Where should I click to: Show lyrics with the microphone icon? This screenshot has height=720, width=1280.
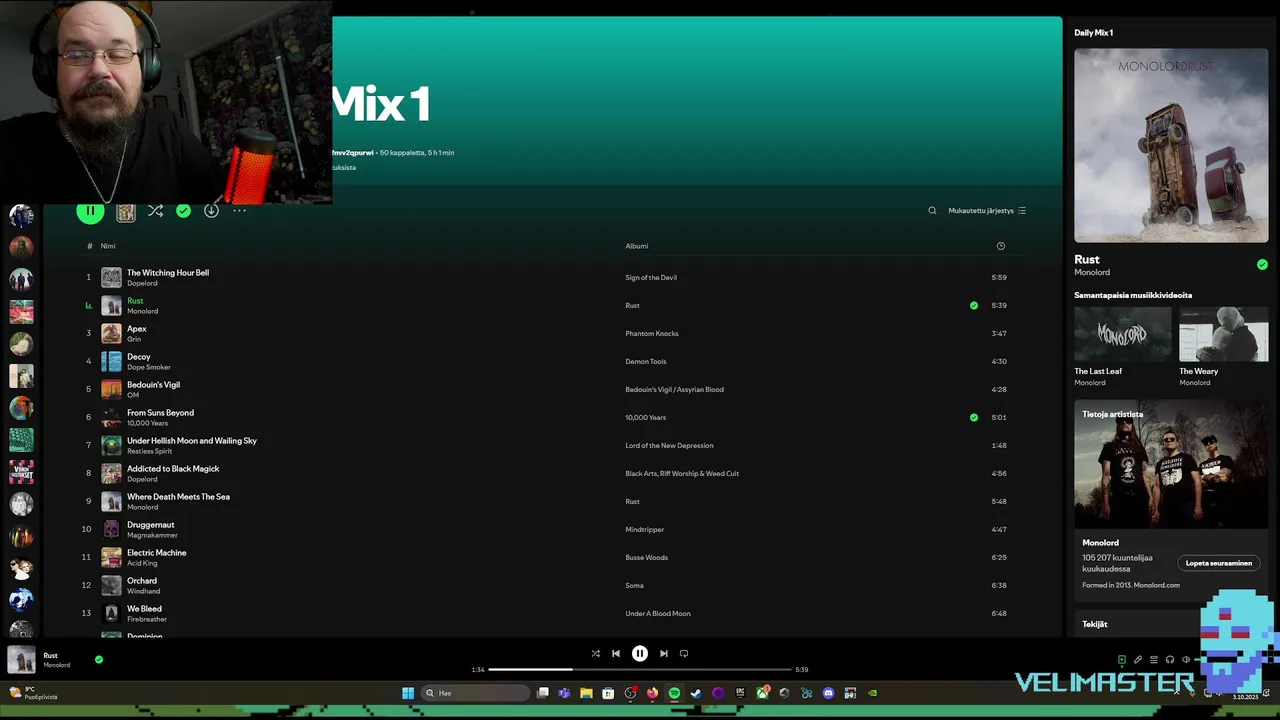pyautogui.click(x=1138, y=659)
